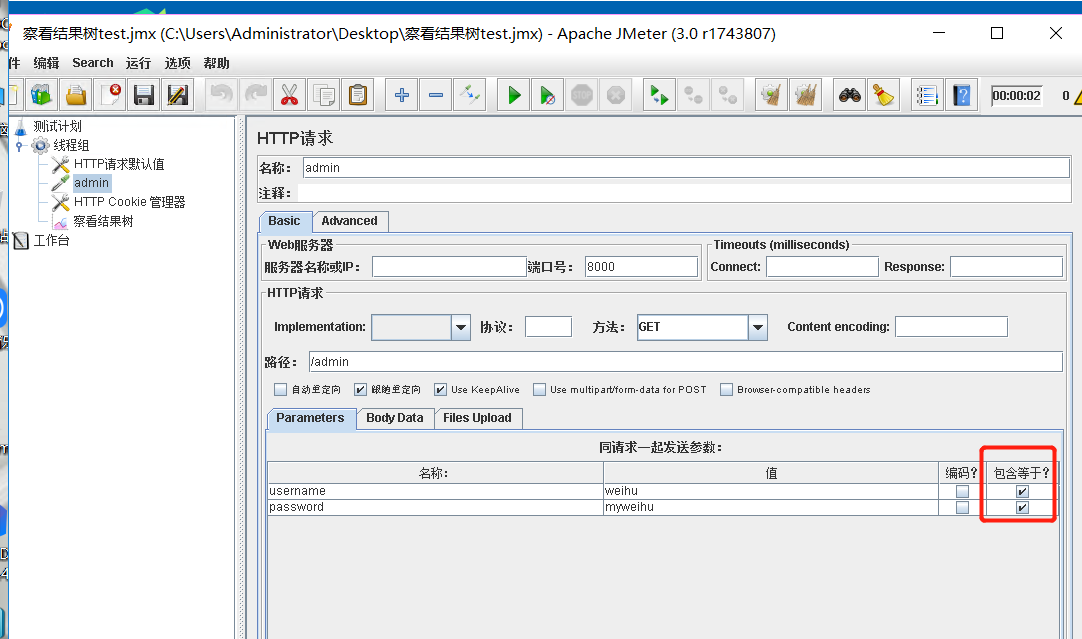Save the test plan with floppy icon
The height and width of the screenshot is (639, 1082).
click(x=144, y=95)
